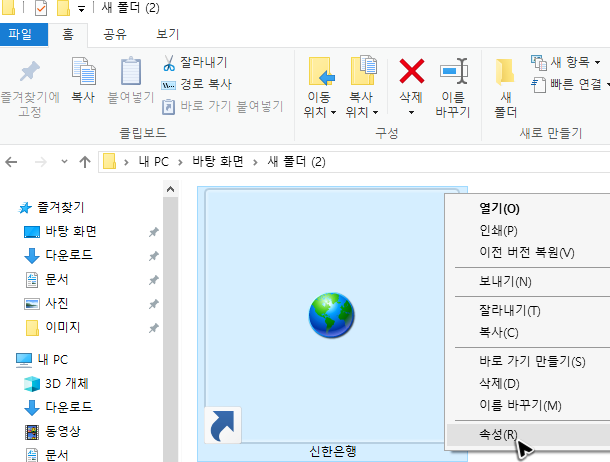
Task: Click the Back navigation arrow
Action: coord(11,162)
